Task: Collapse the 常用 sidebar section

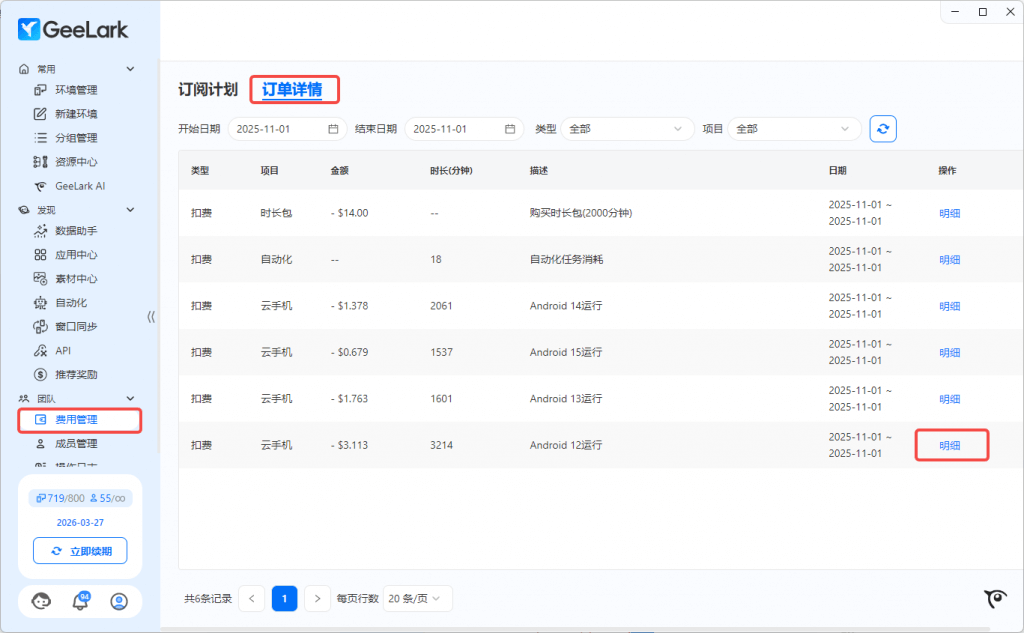Action: pos(130,69)
